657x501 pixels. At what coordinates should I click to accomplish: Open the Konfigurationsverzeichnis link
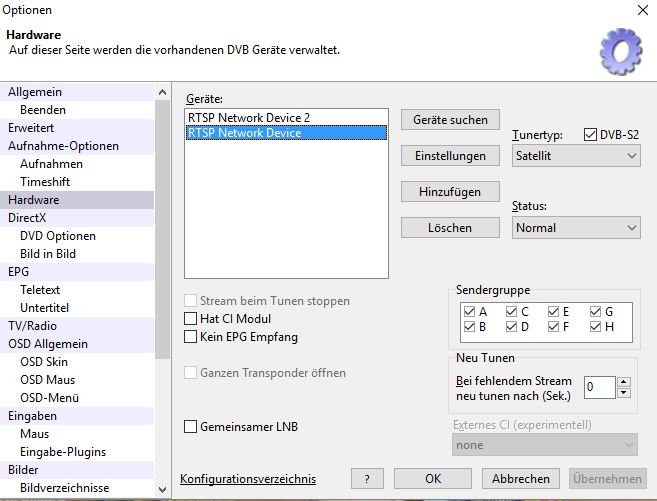tap(247, 479)
